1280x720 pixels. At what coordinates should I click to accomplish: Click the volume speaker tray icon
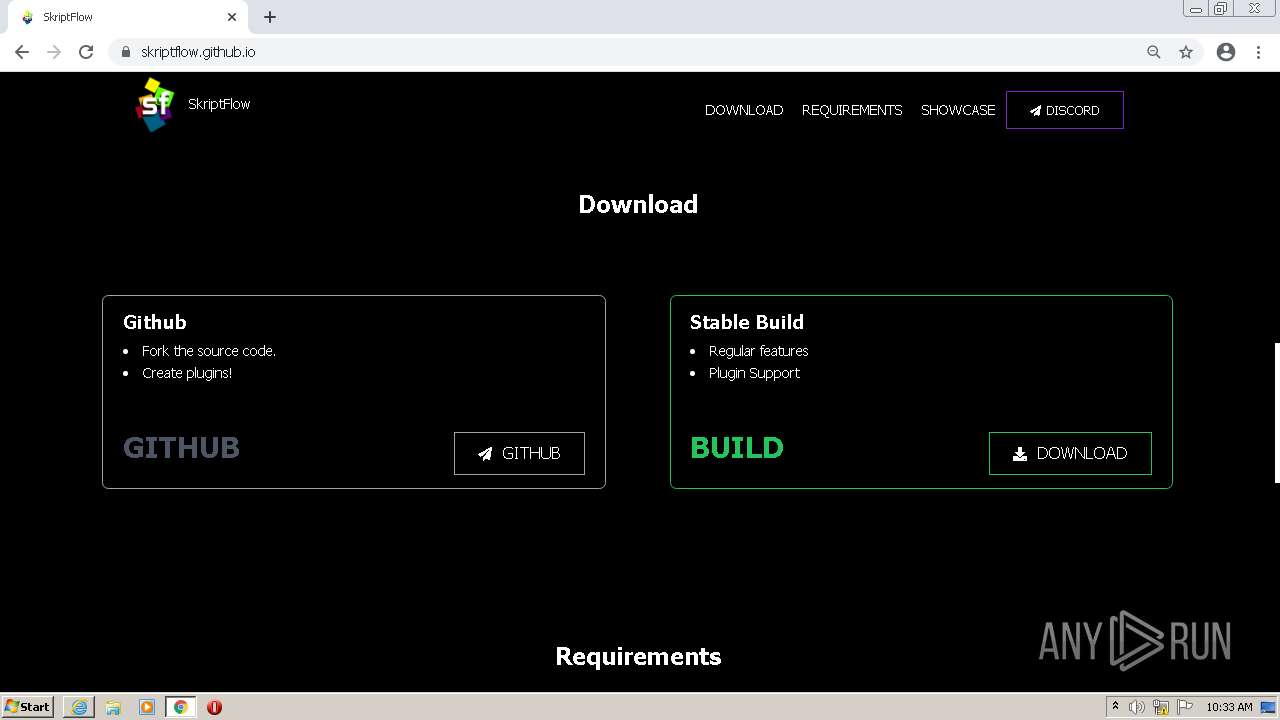(x=1137, y=707)
